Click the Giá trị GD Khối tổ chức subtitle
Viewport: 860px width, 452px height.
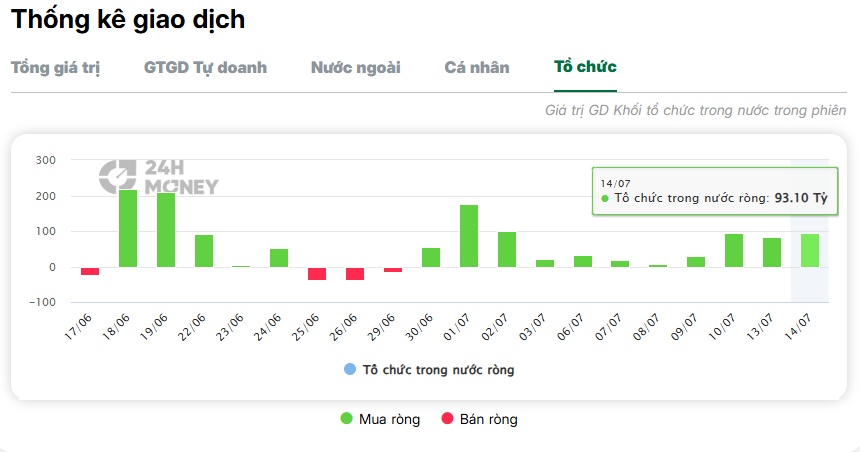[x=695, y=110]
